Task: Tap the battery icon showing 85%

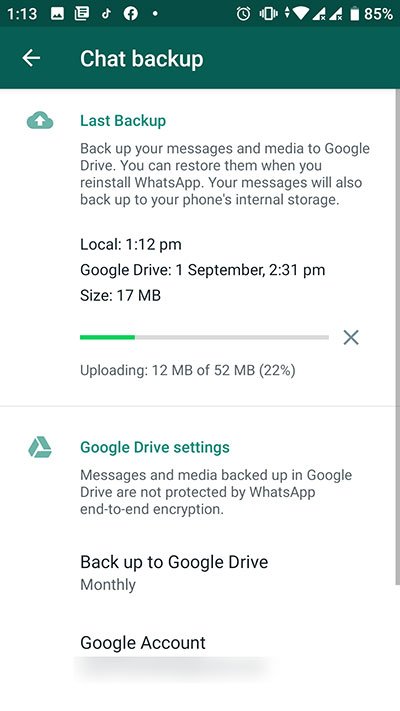Action: click(355, 14)
